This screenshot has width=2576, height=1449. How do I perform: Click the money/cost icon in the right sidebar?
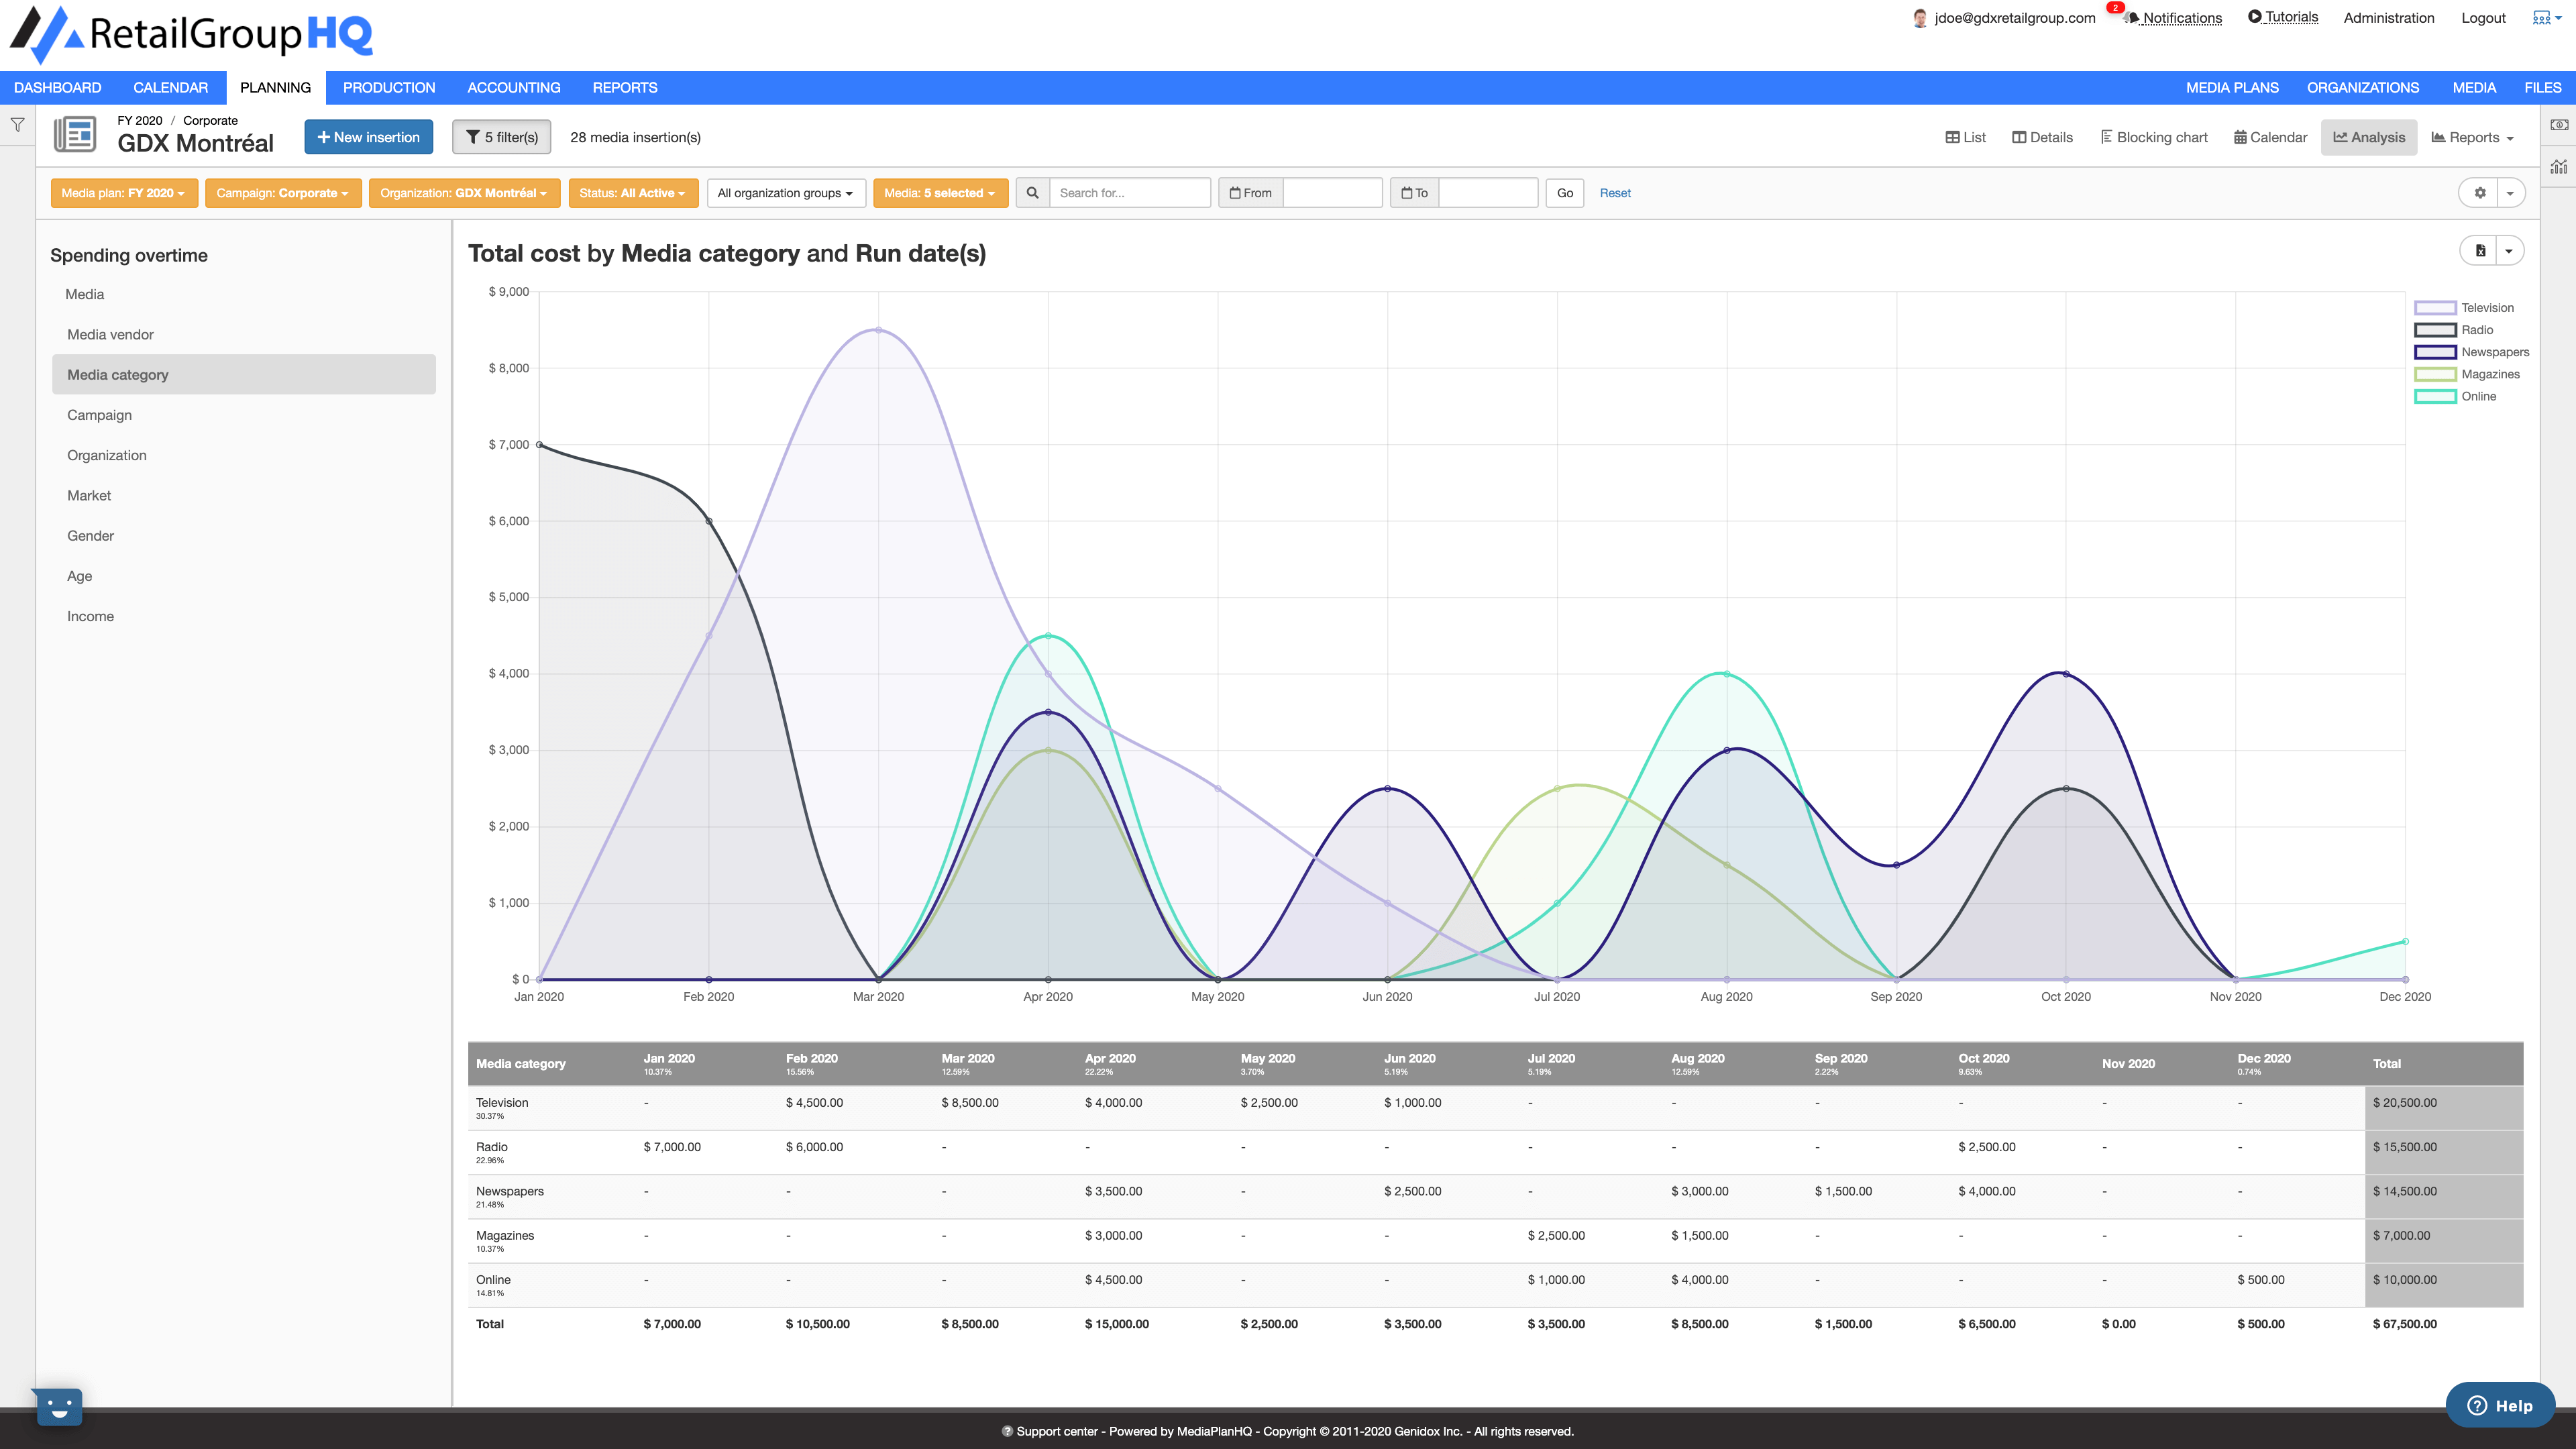2560,124
